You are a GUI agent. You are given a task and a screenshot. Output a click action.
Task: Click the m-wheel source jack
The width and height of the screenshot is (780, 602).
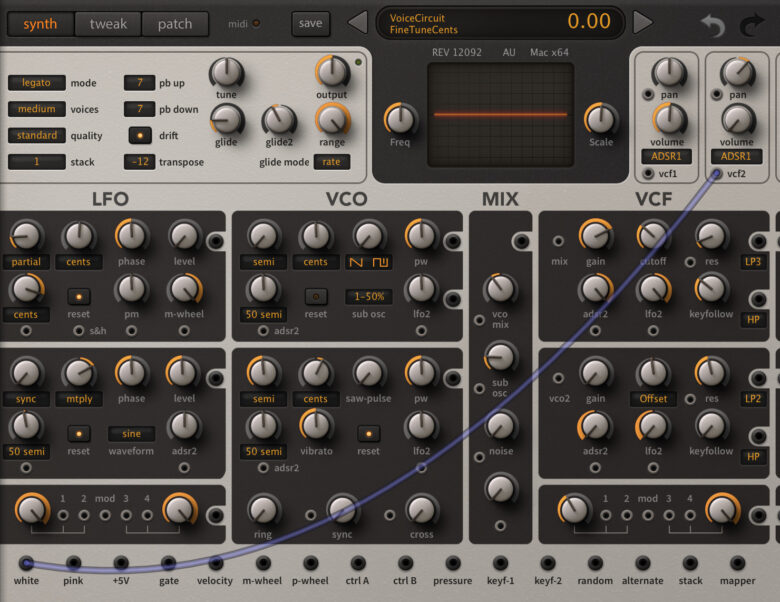pos(263,563)
